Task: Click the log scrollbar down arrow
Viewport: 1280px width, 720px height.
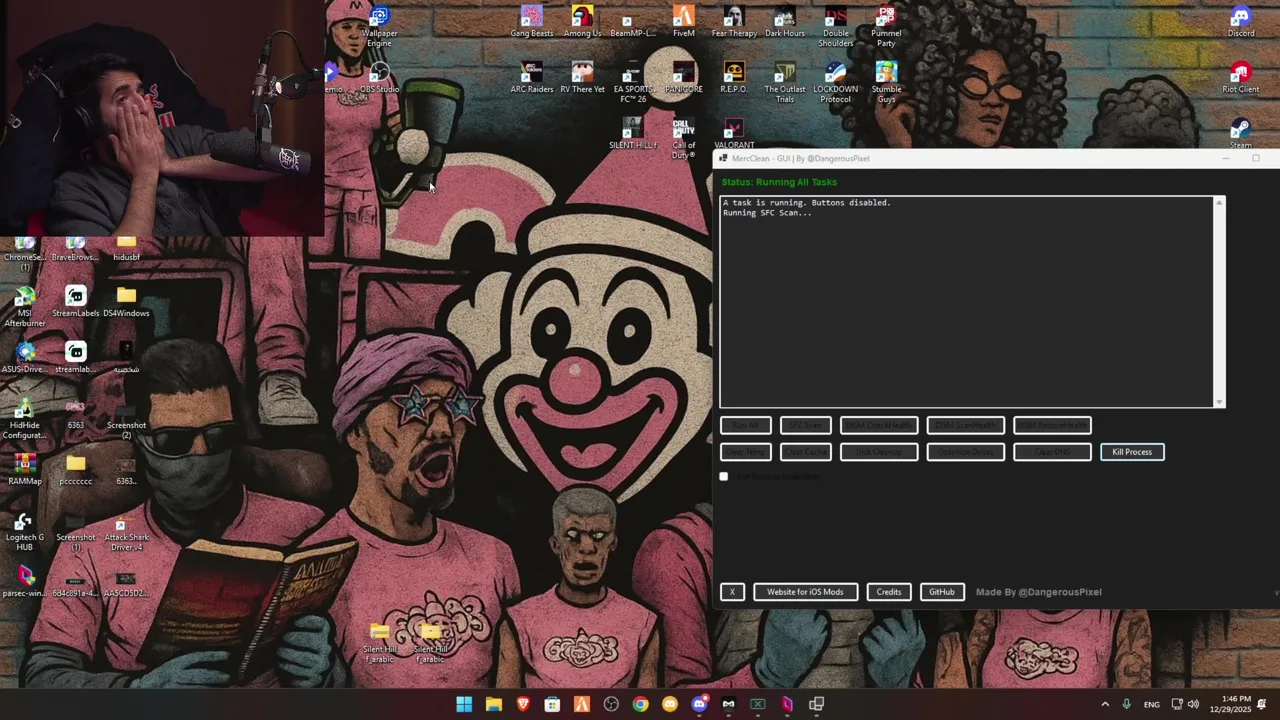Action: pos(1219,402)
